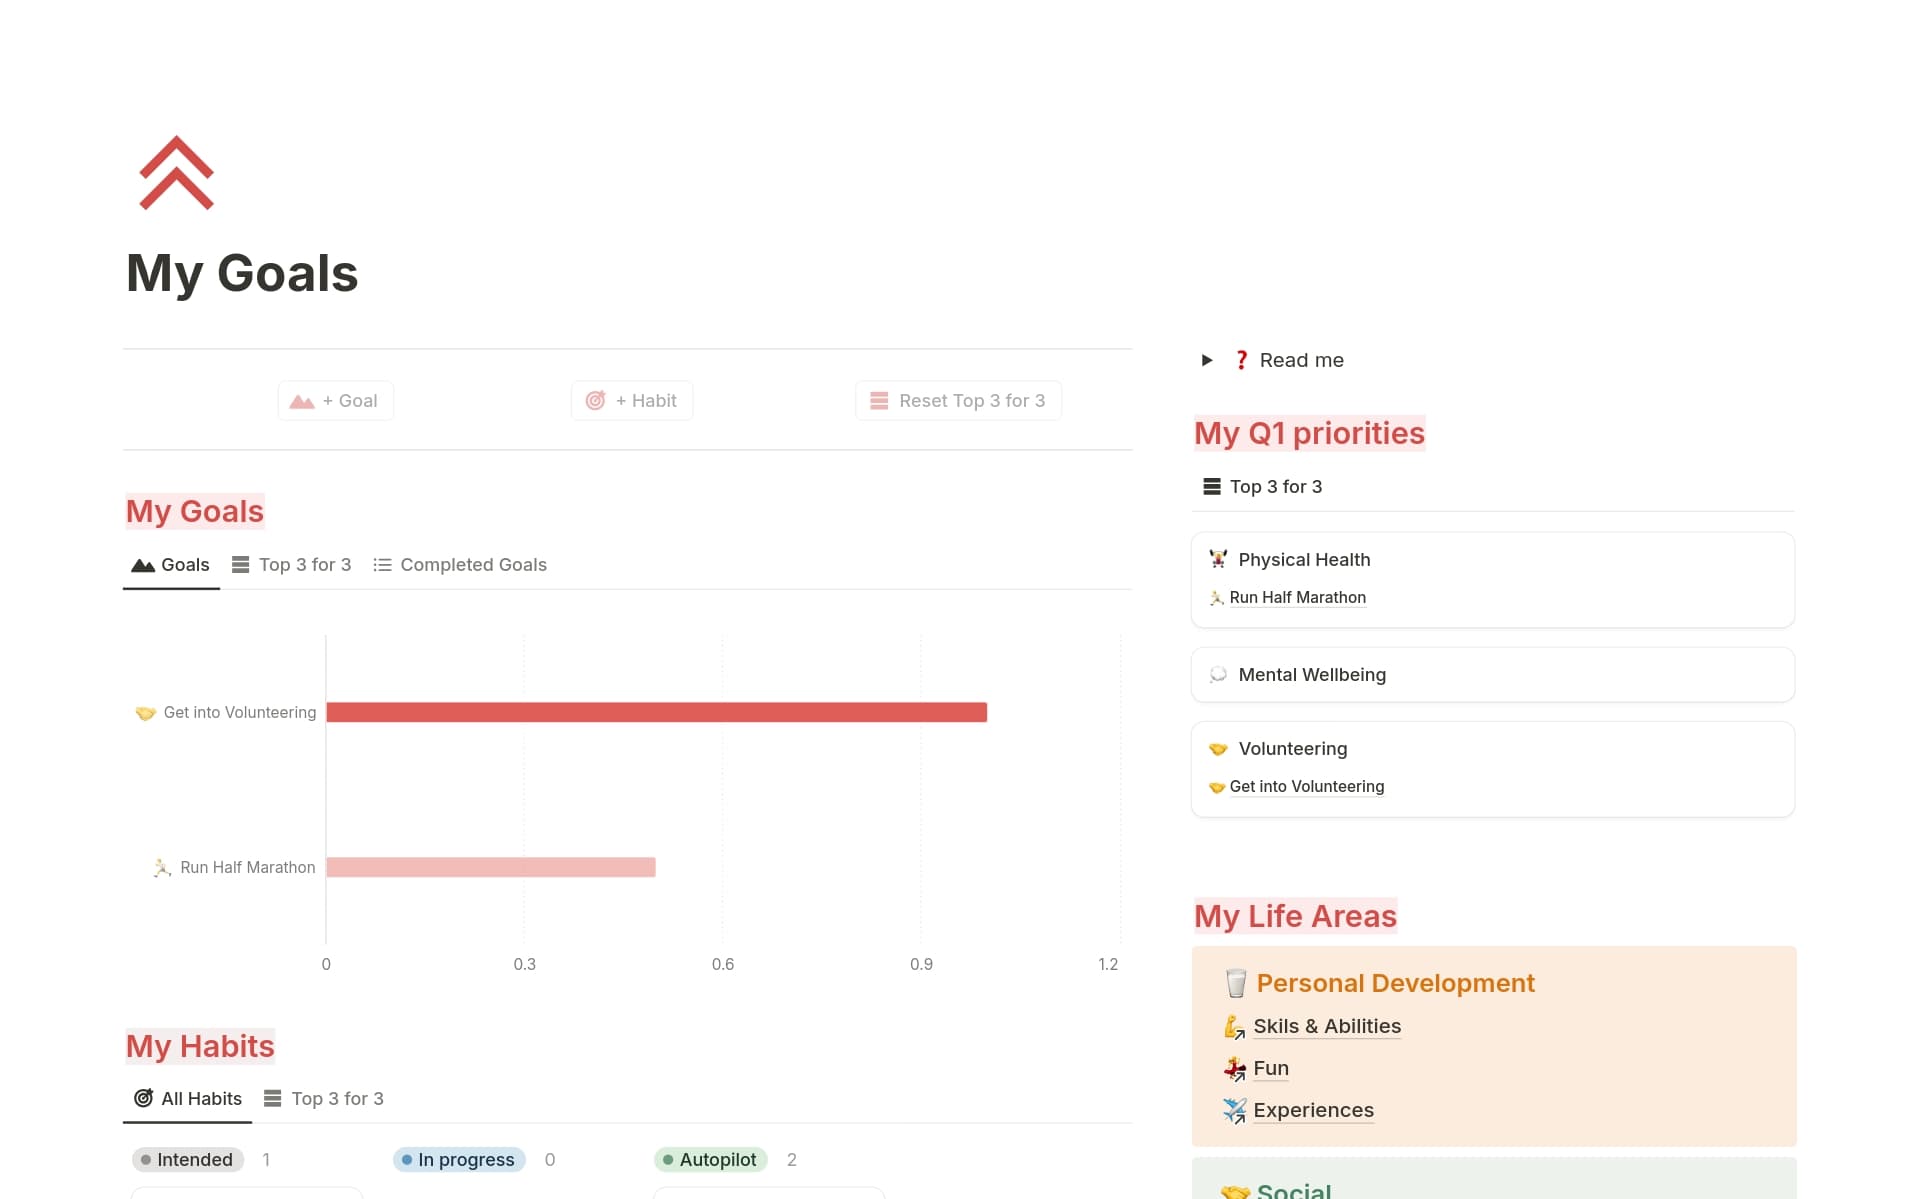Click the + Goal button
The height and width of the screenshot is (1199, 1920).
click(335, 400)
